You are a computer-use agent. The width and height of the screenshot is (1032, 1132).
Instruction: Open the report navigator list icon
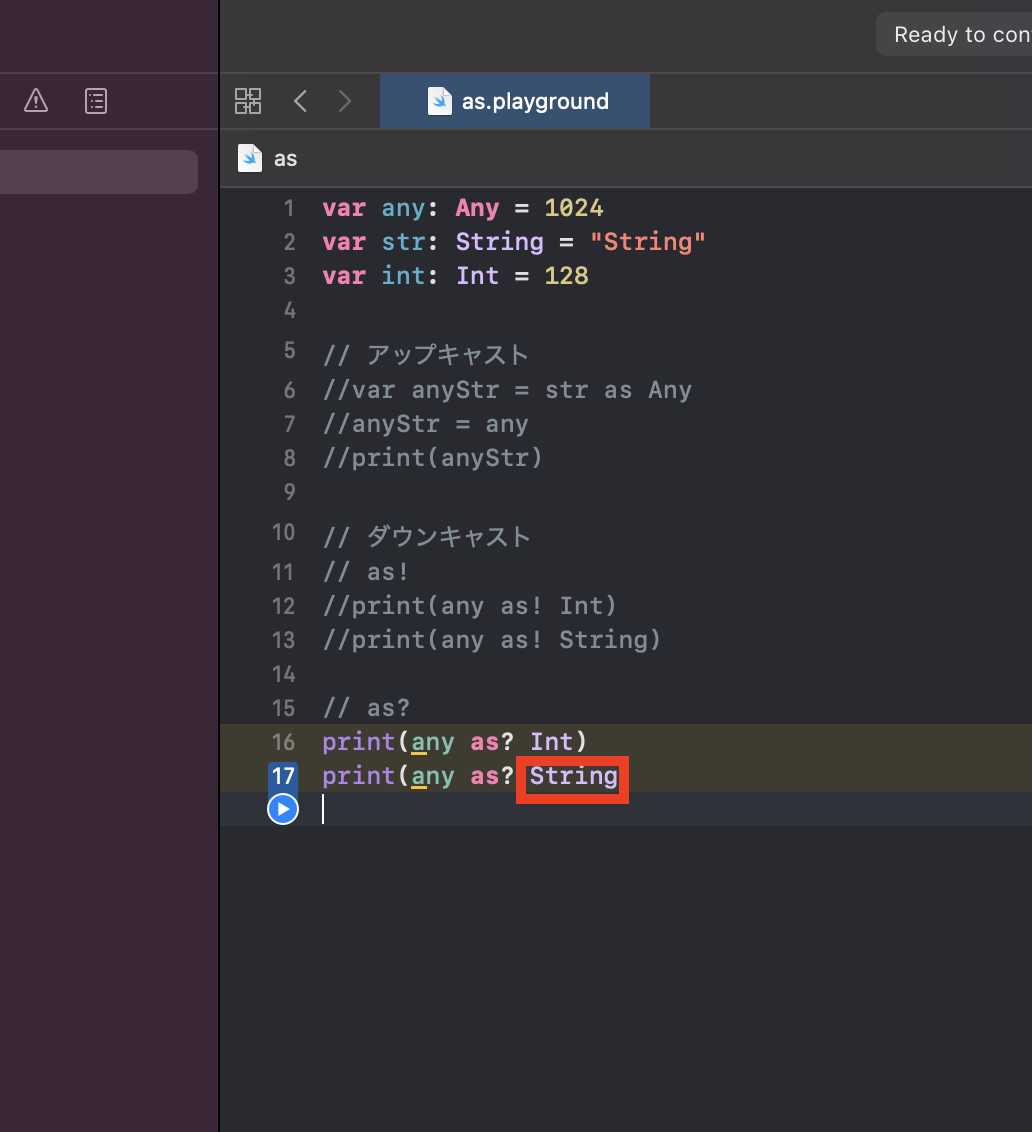(x=96, y=101)
